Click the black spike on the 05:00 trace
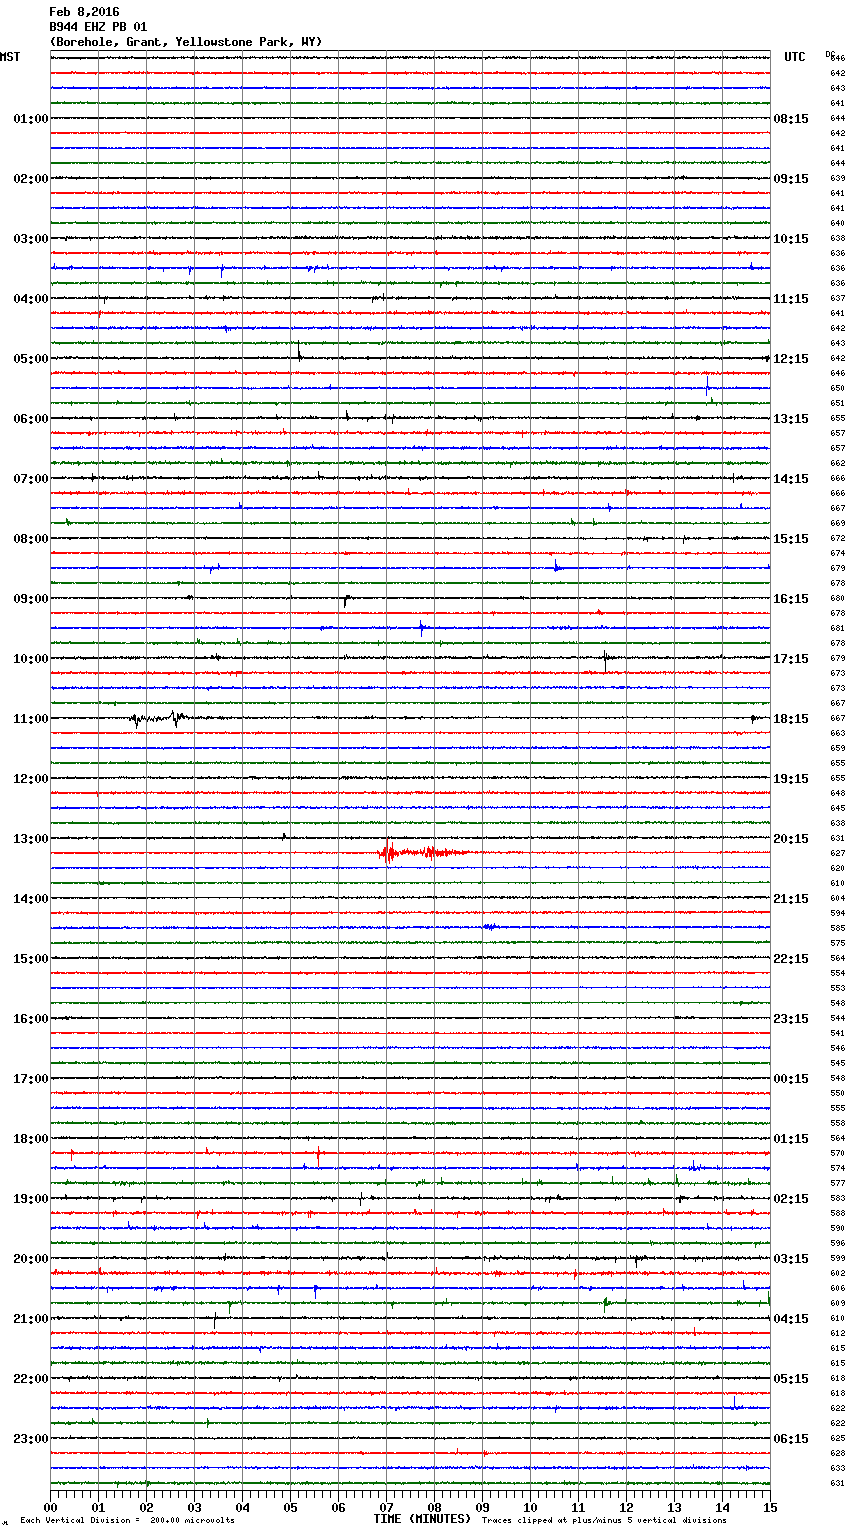 click(299, 352)
